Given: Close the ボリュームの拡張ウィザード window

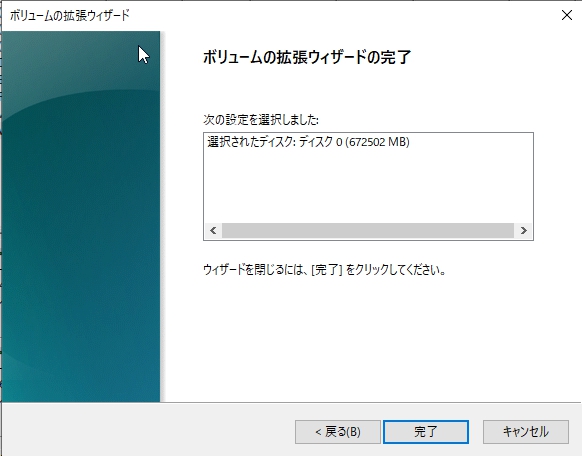Looking at the screenshot, I should [x=567, y=15].
